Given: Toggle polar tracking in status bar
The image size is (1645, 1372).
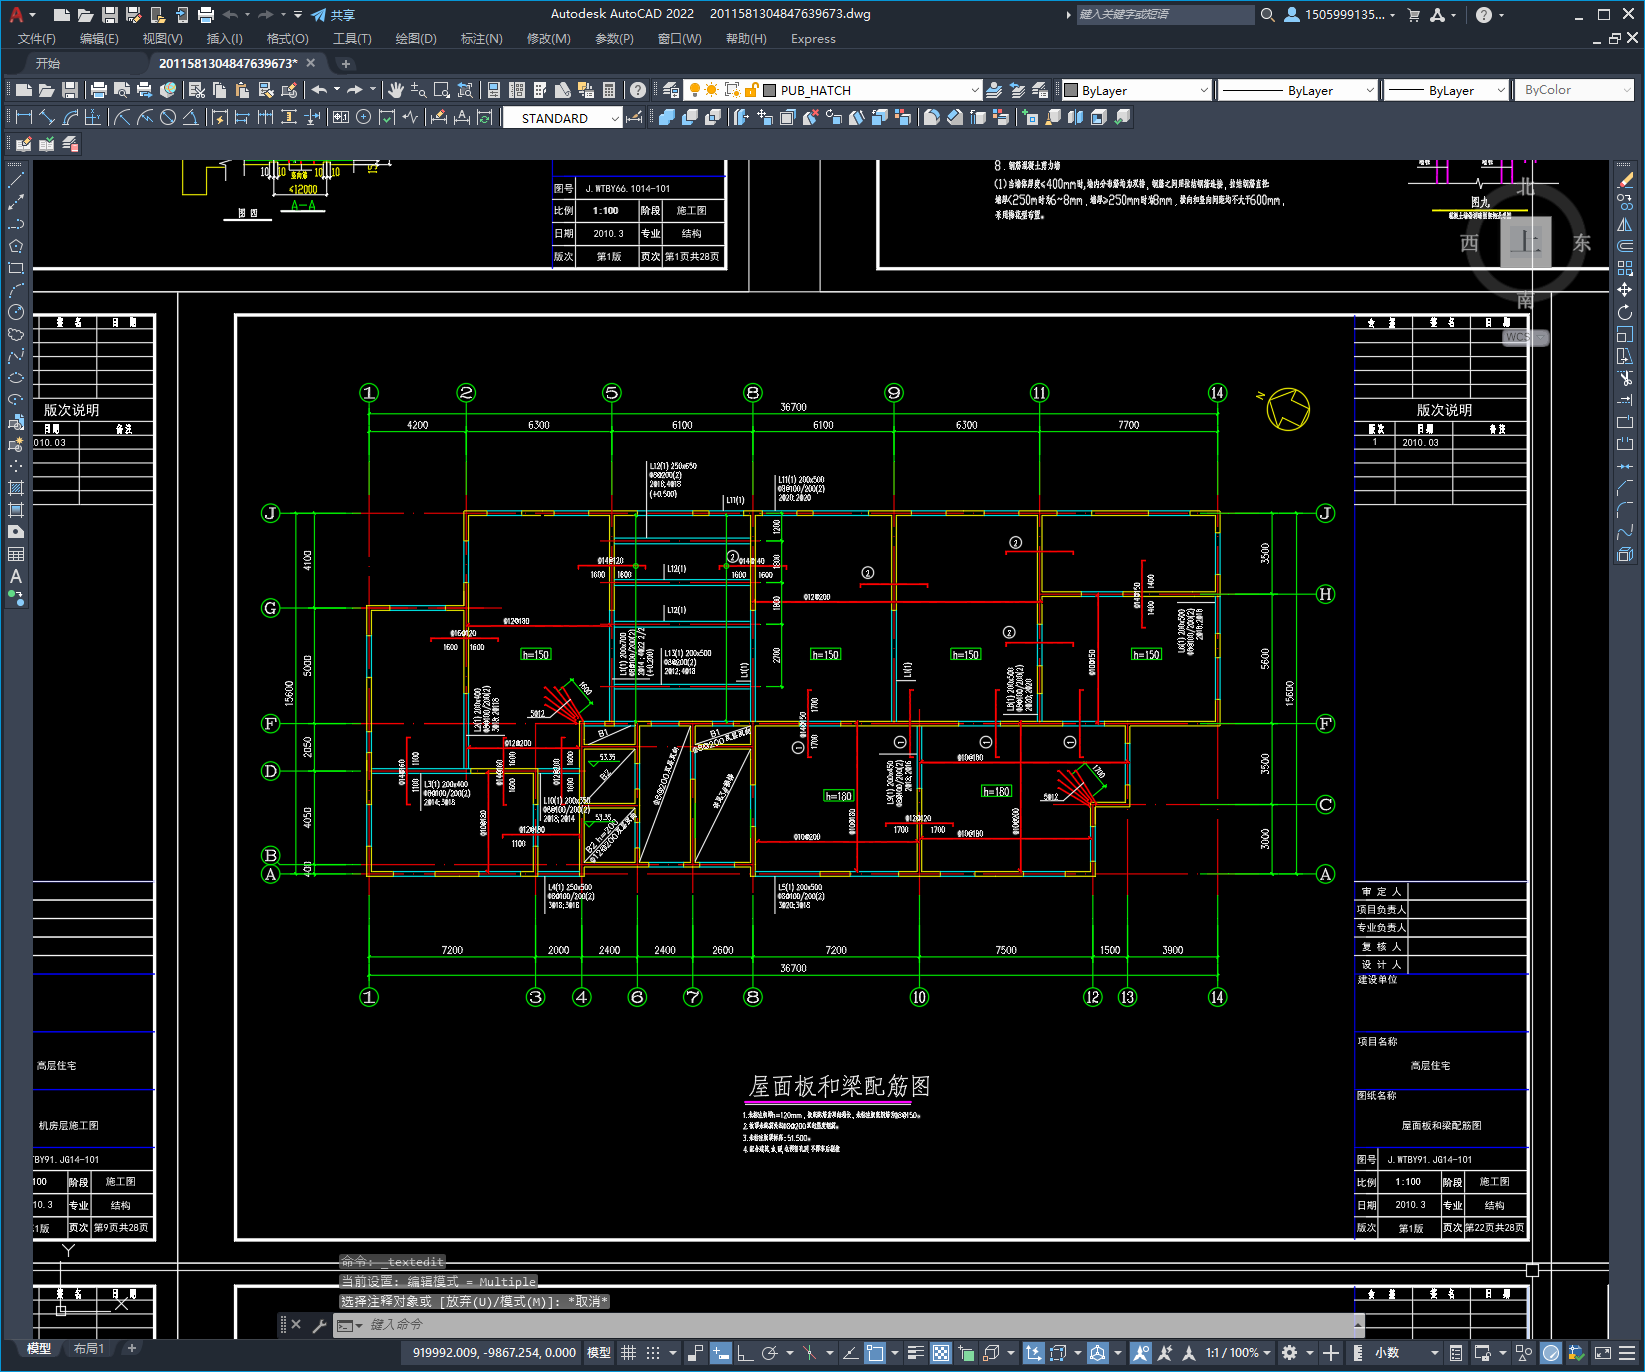Looking at the screenshot, I should tap(769, 1353).
